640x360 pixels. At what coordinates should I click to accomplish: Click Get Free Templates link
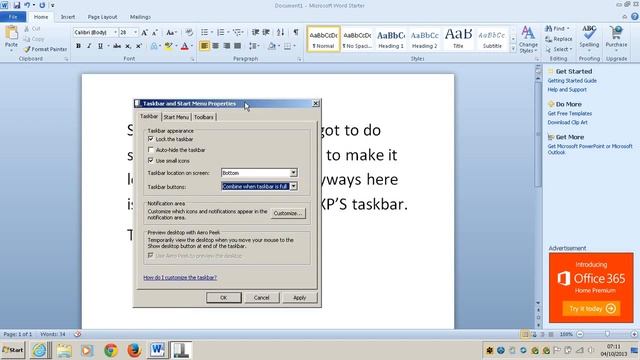point(570,113)
